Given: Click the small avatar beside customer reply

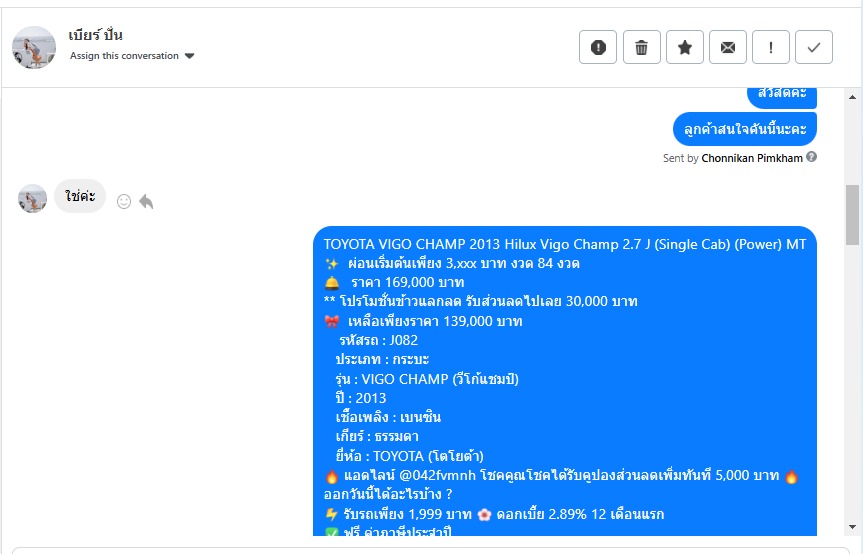Looking at the screenshot, I should [x=33, y=198].
